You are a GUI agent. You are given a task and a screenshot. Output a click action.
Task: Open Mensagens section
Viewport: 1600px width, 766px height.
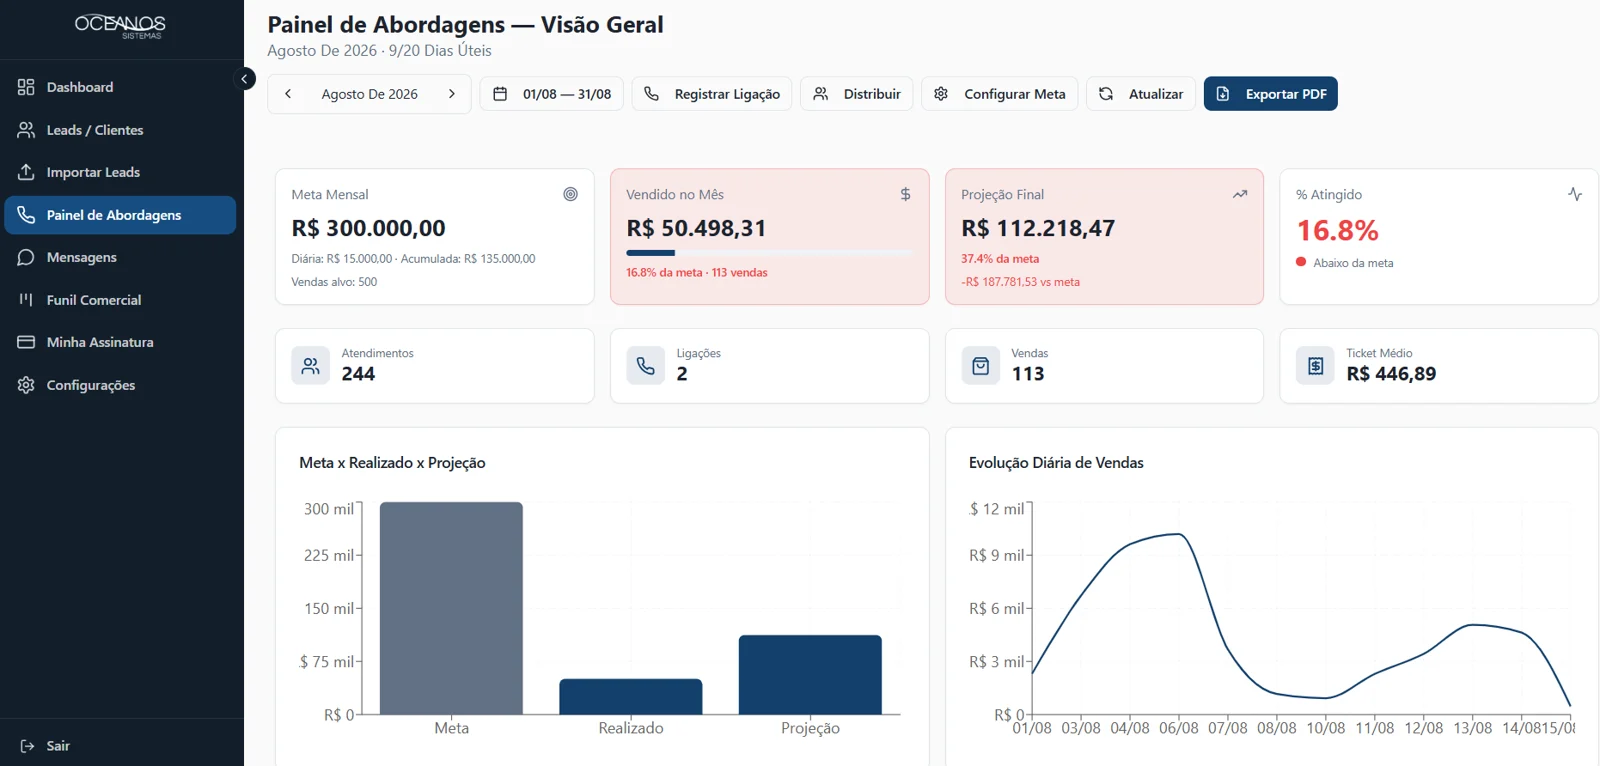120,257
